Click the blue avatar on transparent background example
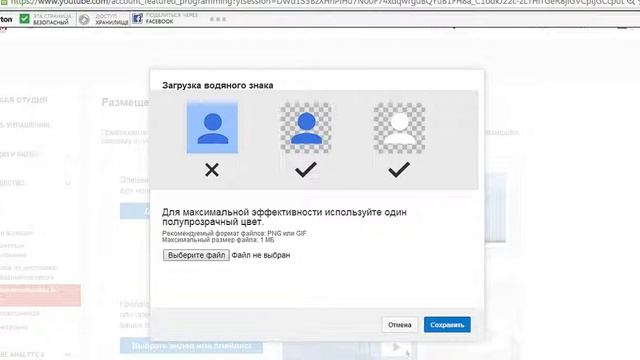Image resolution: width=640 pixels, height=360 pixels. pos(306,128)
